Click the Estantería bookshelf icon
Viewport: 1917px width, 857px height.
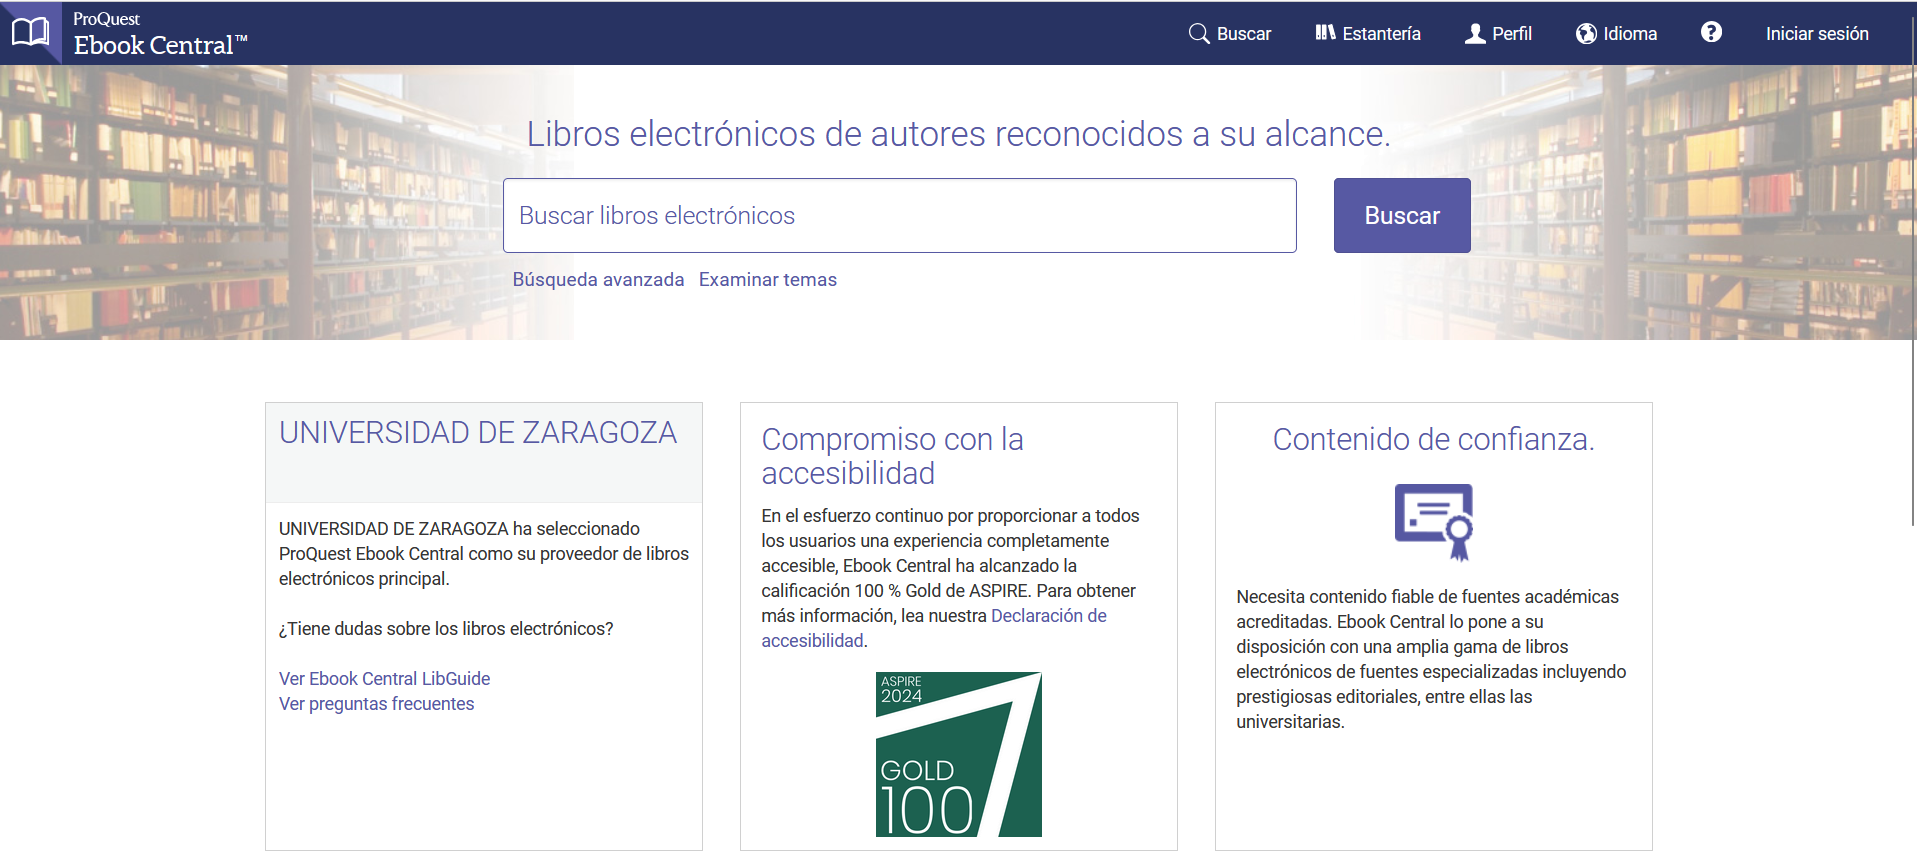pyautogui.click(x=1325, y=33)
